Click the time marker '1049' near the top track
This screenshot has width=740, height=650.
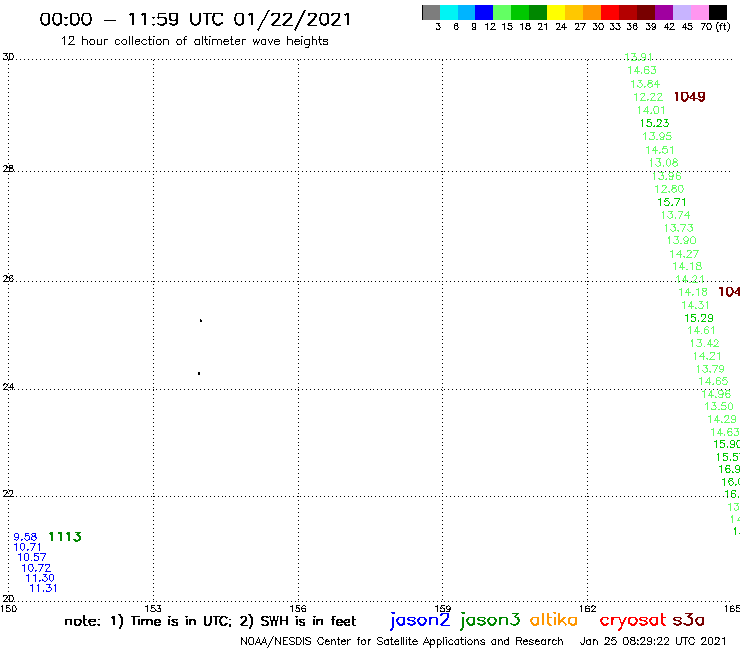point(690,97)
